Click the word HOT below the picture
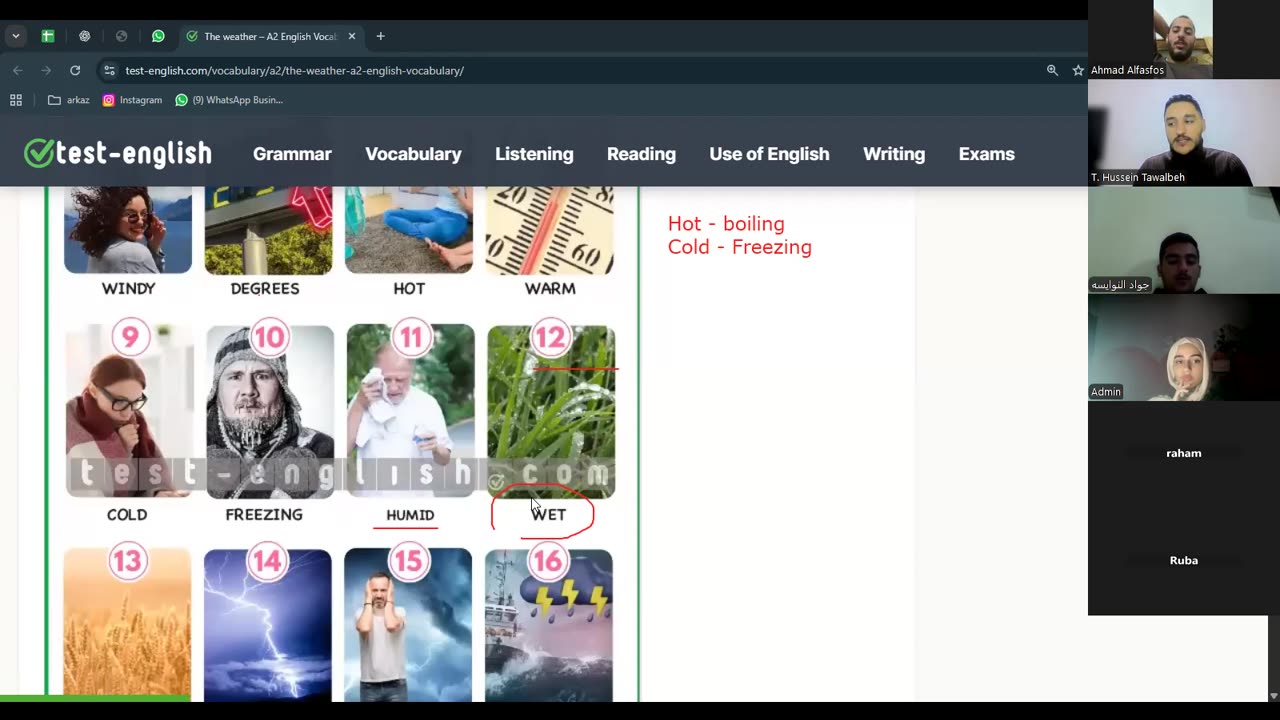This screenshot has width=1280, height=720. tap(409, 288)
